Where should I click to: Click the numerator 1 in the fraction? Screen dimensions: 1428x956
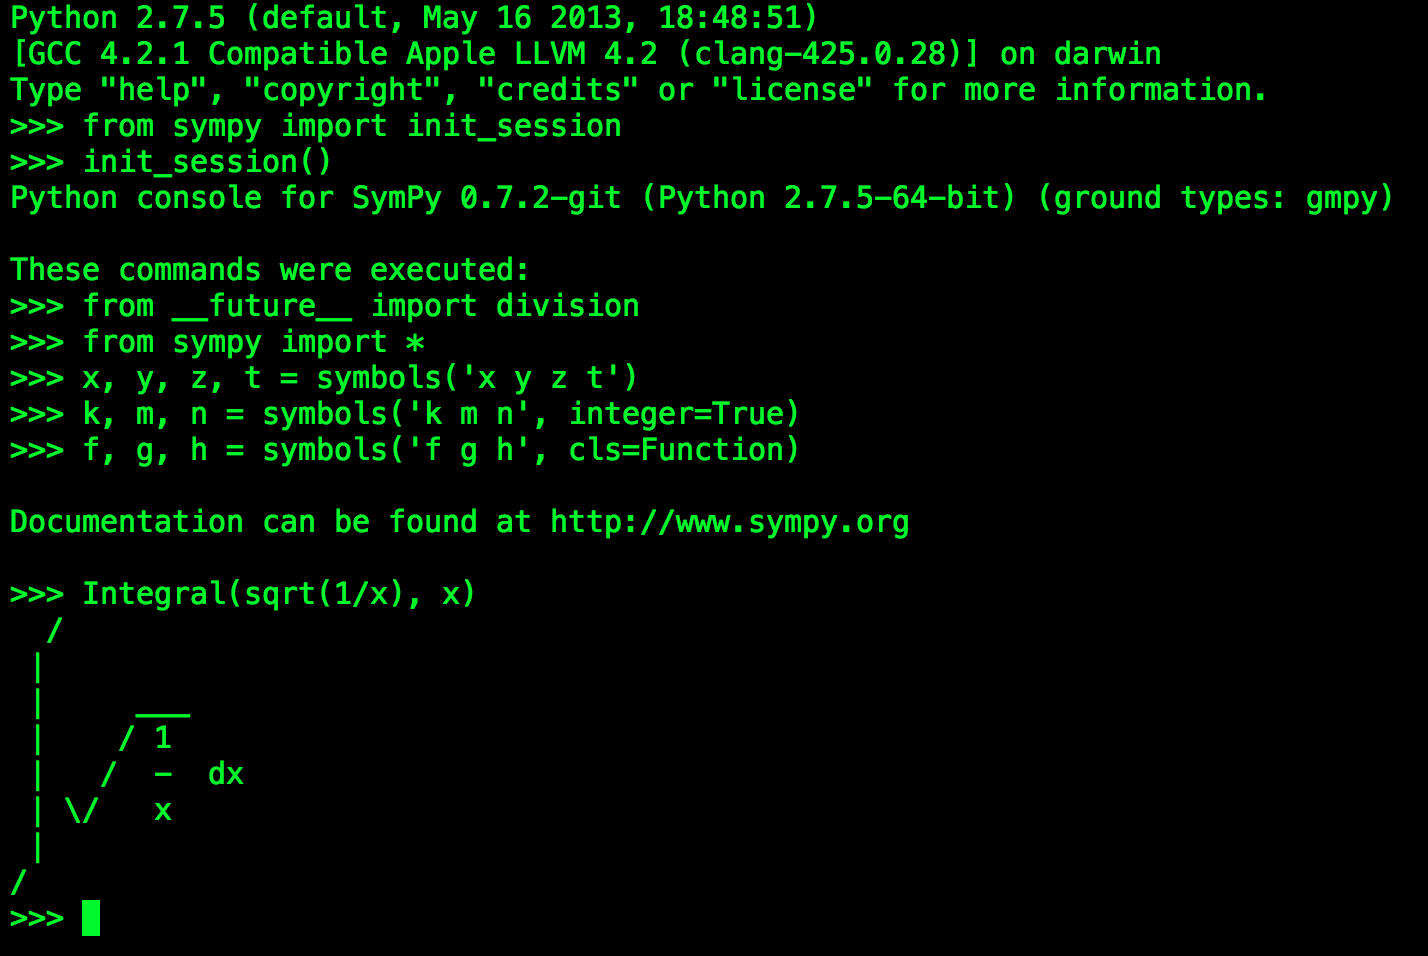[x=163, y=738]
